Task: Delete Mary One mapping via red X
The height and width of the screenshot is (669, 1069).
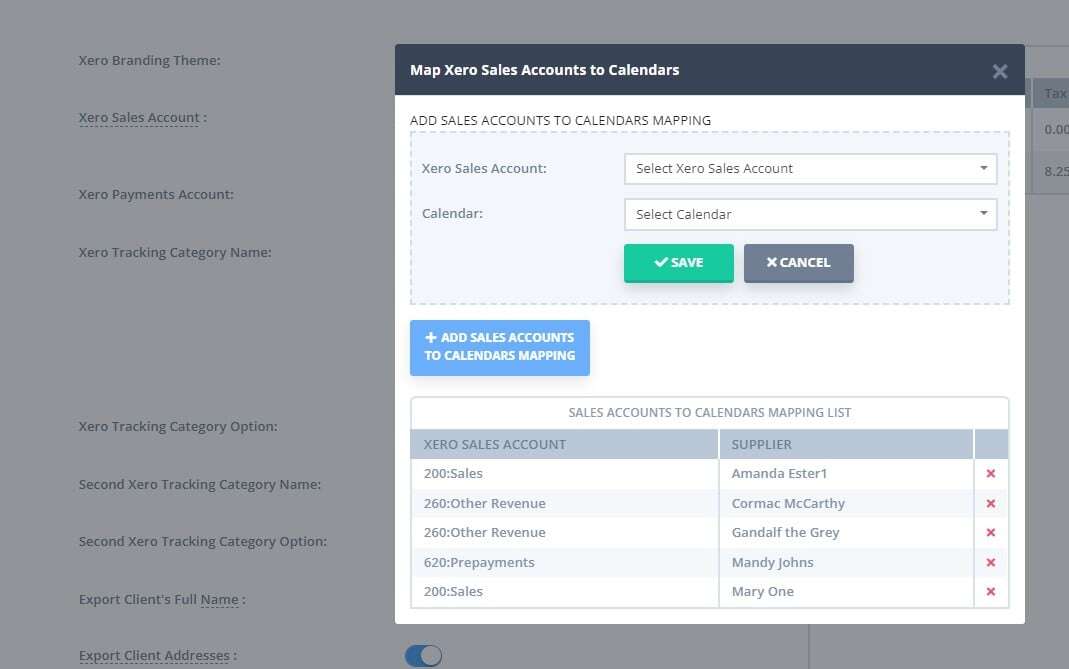Action: 990,591
